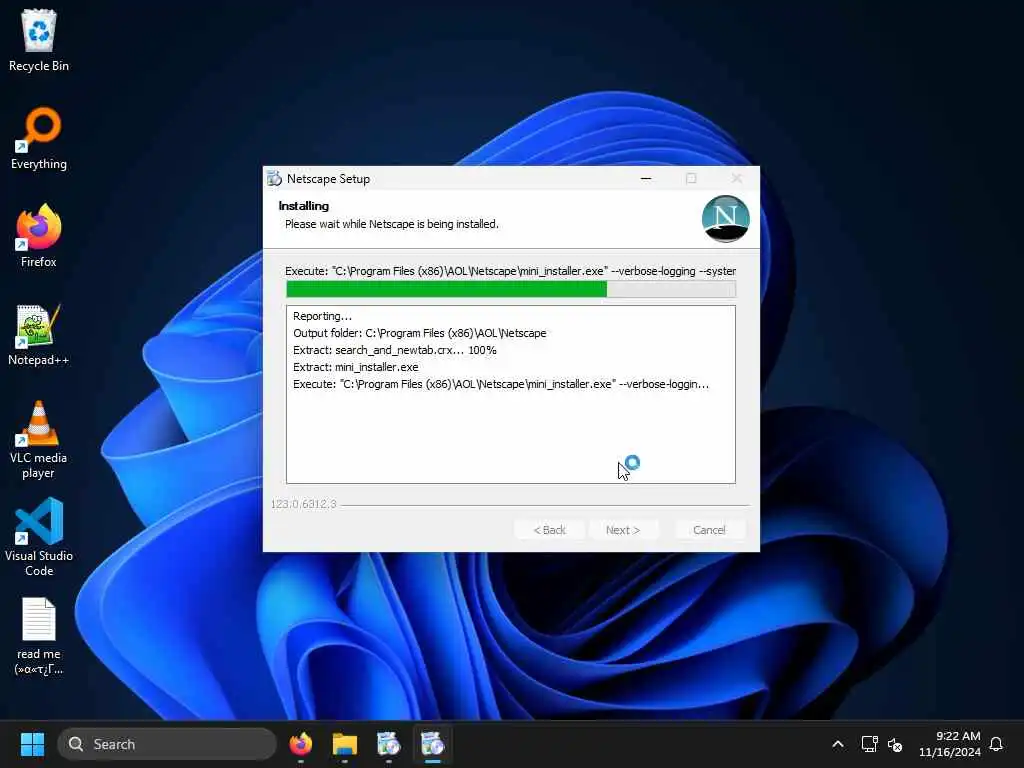Switch to the active Netscape Setup taskbar icon
This screenshot has height=768, width=1024.
coord(432,744)
